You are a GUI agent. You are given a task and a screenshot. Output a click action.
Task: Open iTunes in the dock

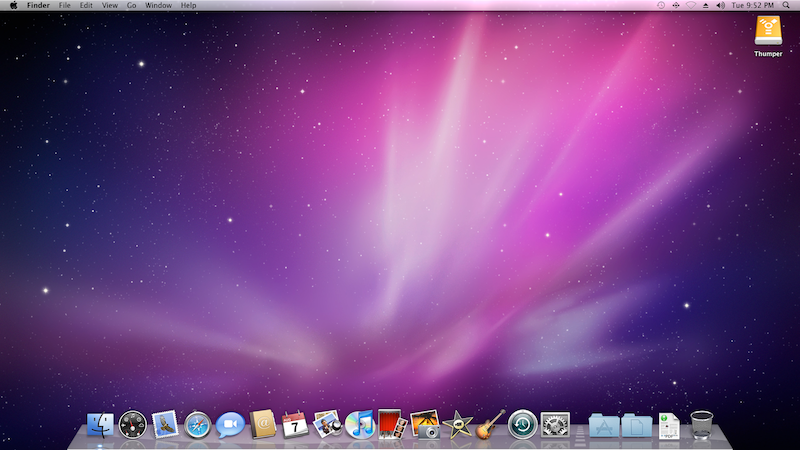pos(360,425)
